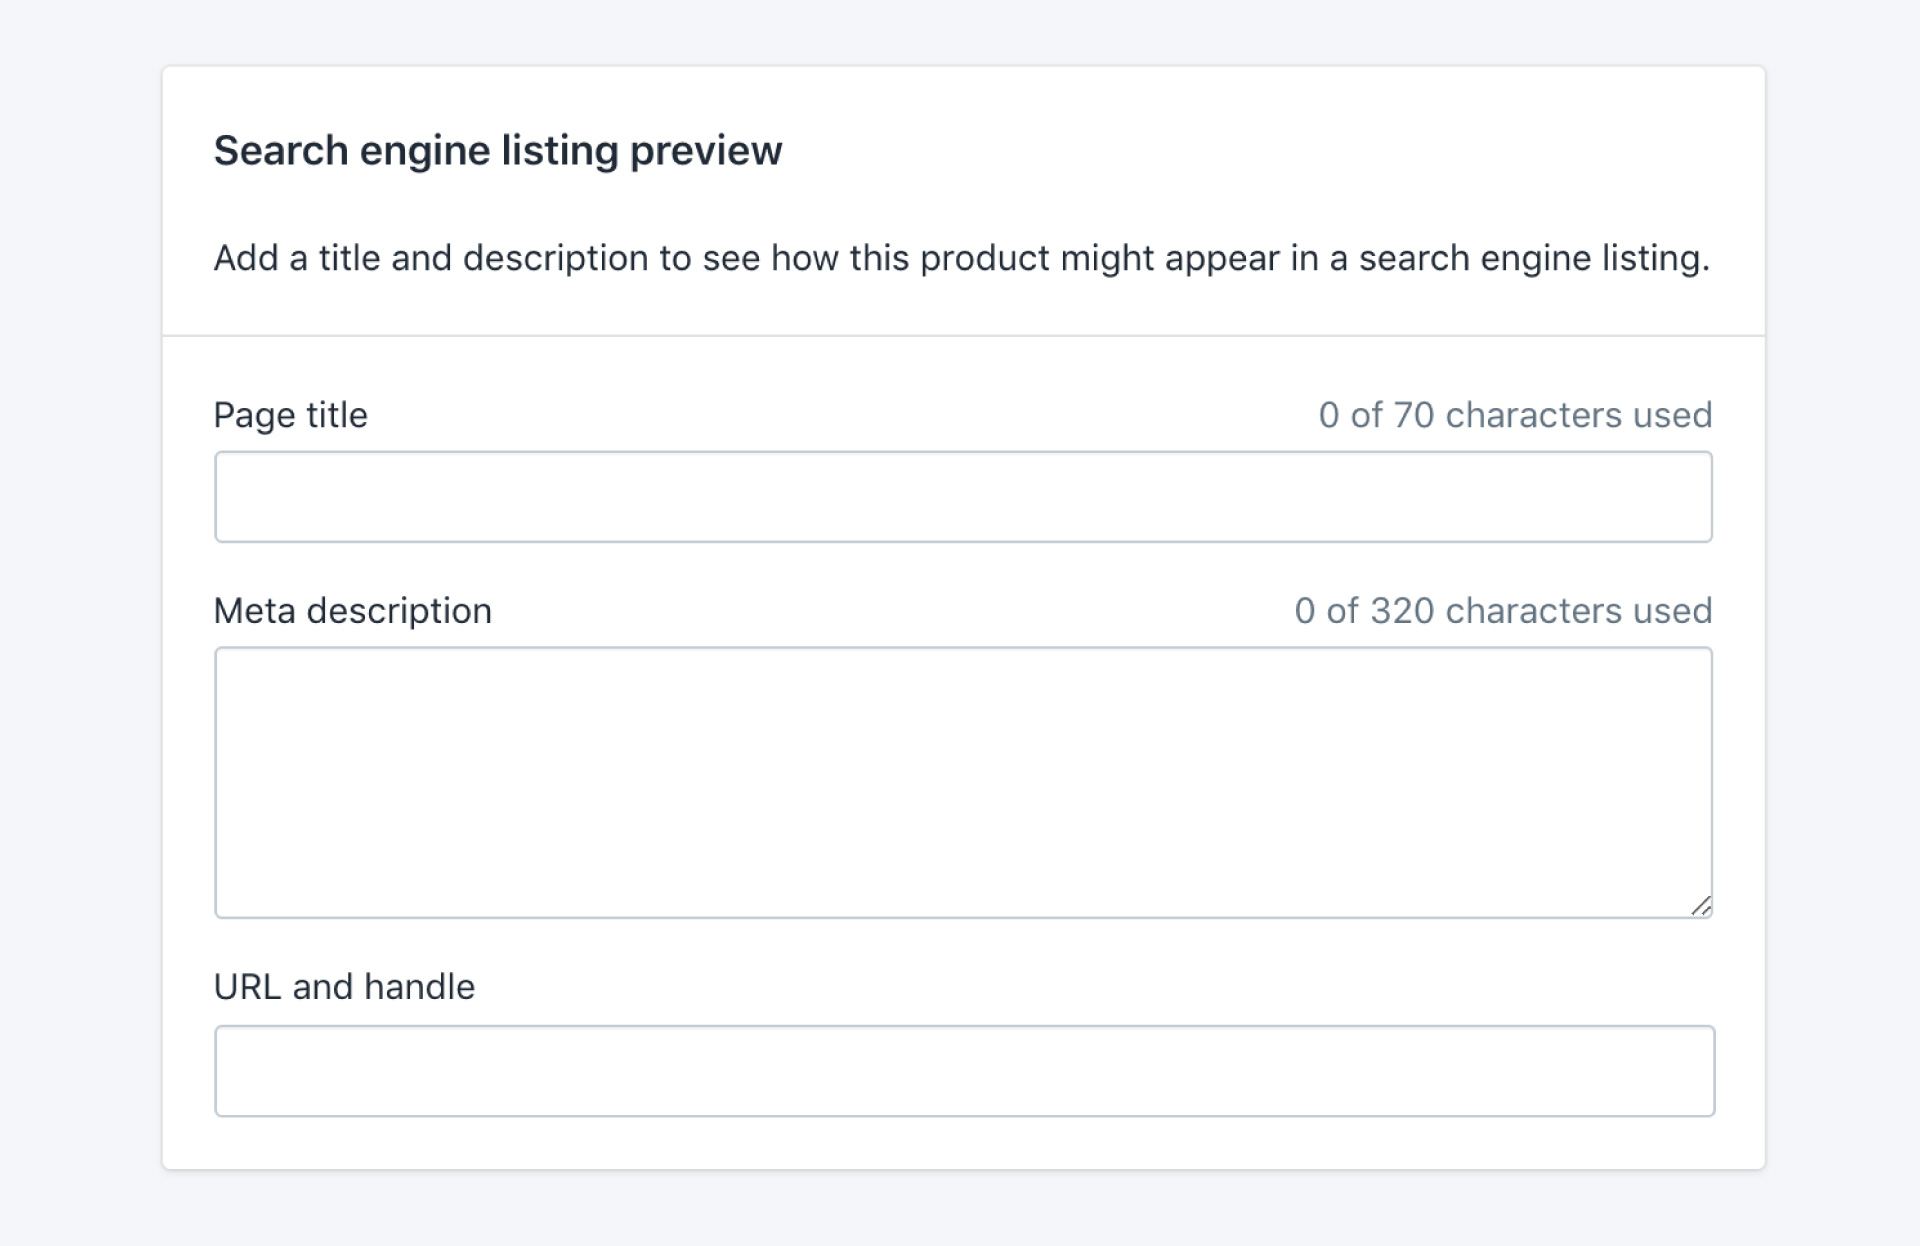Click inside the Meta description text area
Viewport: 1920px width, 1246px height.
(963, 782)
